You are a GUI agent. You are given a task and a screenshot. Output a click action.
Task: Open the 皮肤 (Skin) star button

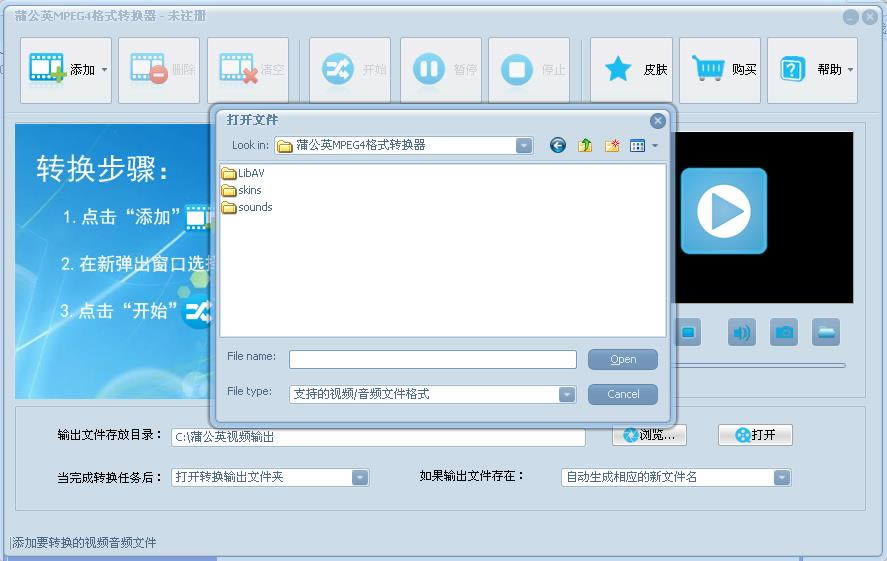tap(631, 70)
